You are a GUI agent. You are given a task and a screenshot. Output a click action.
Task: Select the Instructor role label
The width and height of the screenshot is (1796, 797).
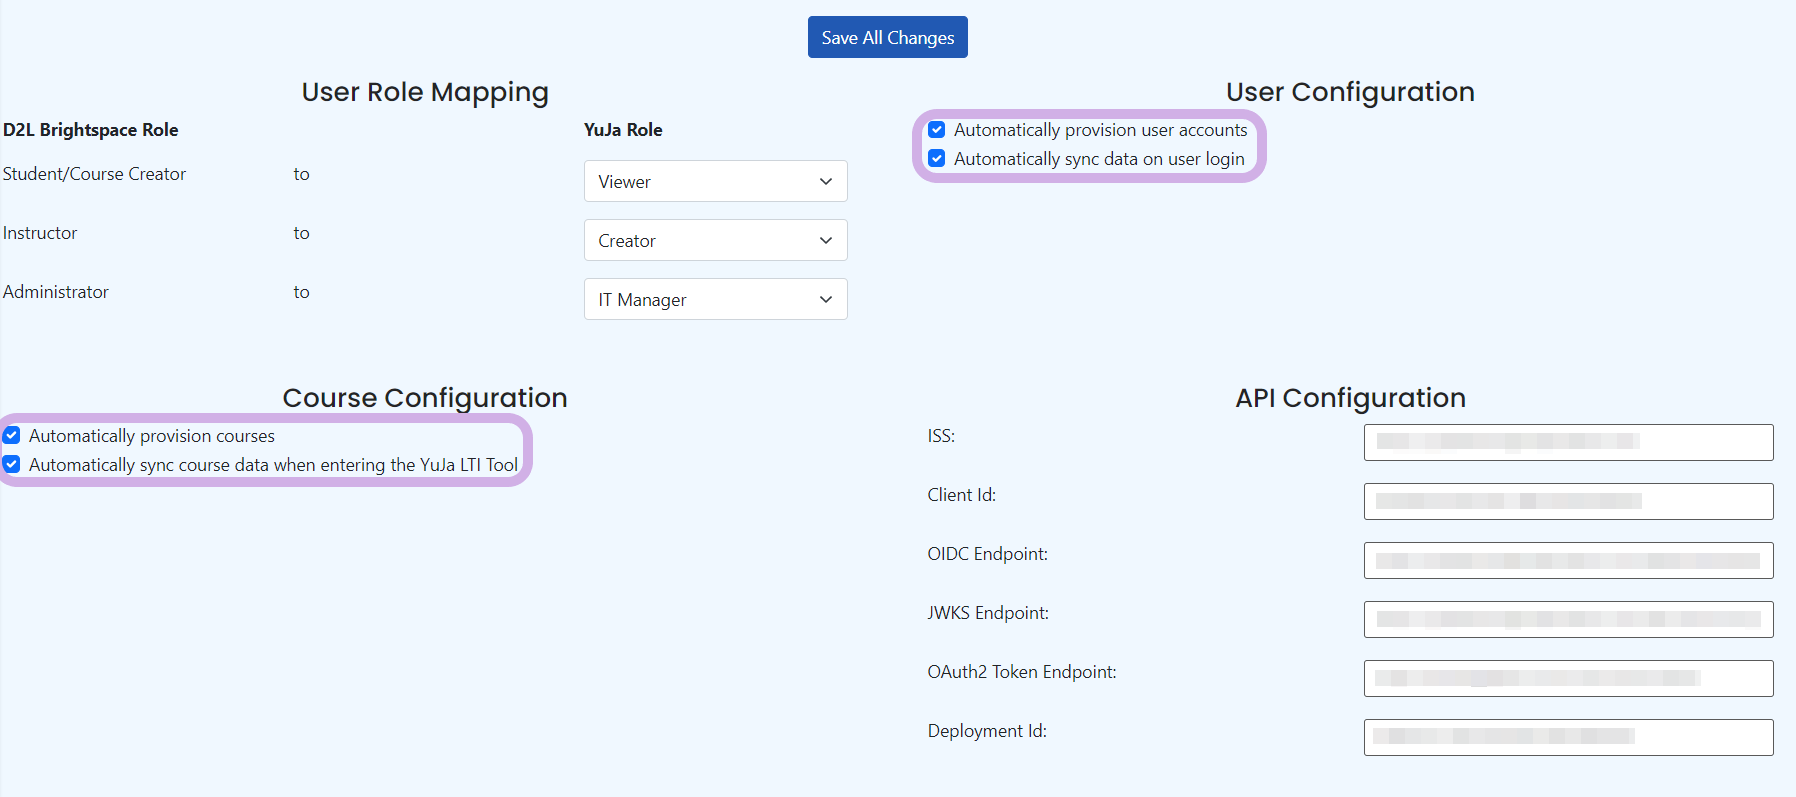[x=40, y=233]
